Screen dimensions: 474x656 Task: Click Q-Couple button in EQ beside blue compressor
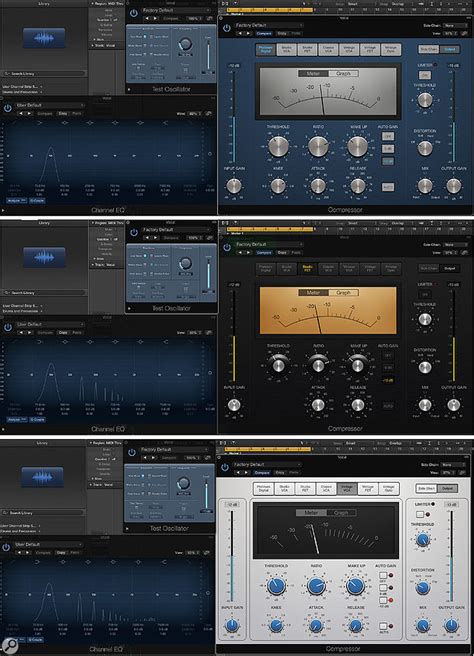tap(37, 201)
